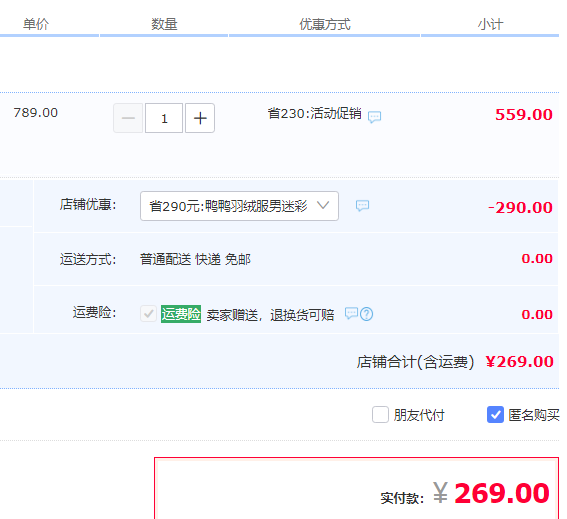
Task: Click the 优惠方式 column header
Action: tap(325, 24)
